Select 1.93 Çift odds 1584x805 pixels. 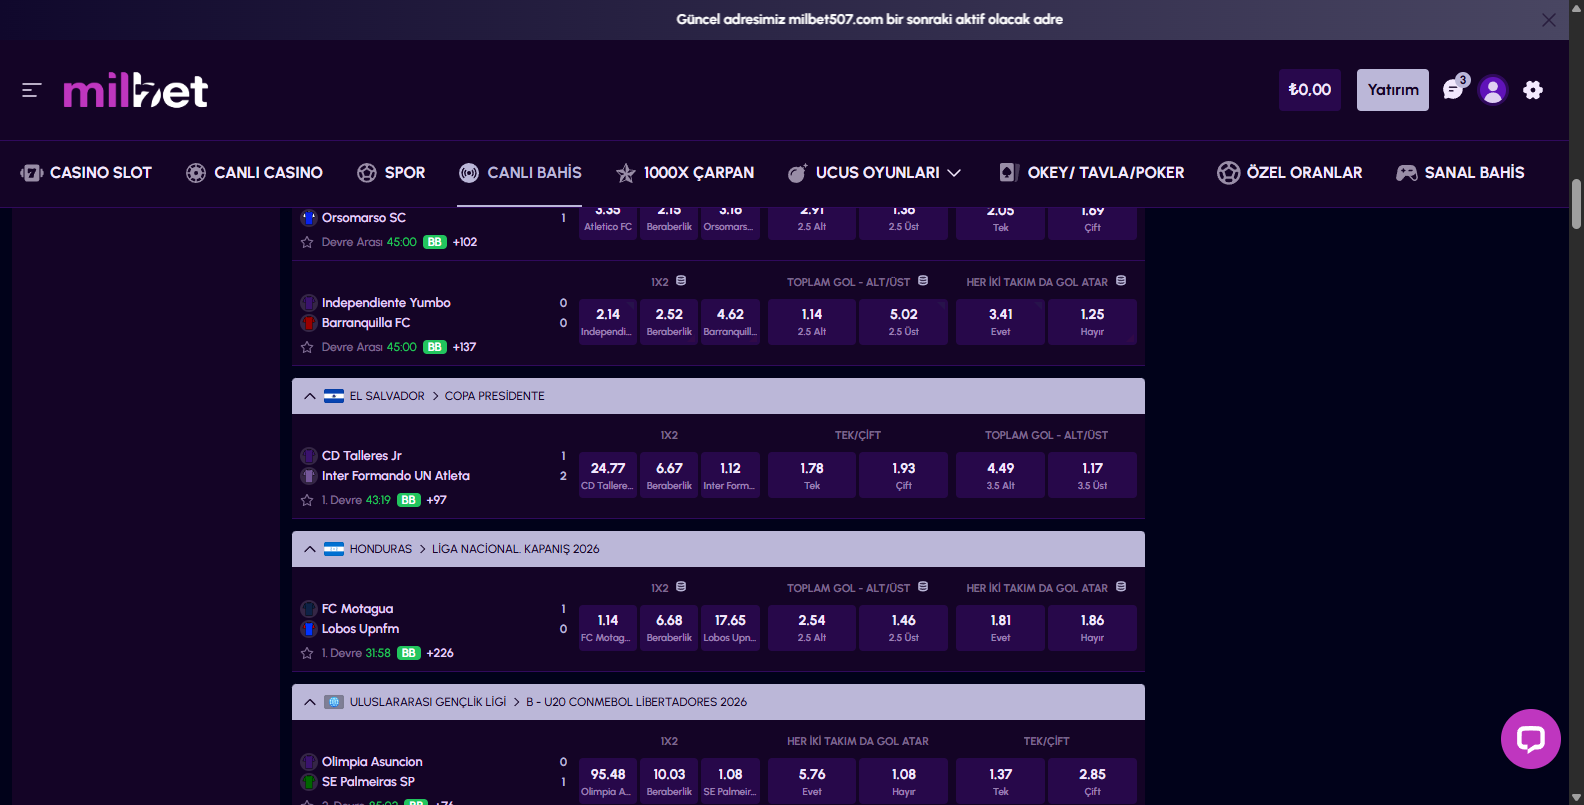903,475
